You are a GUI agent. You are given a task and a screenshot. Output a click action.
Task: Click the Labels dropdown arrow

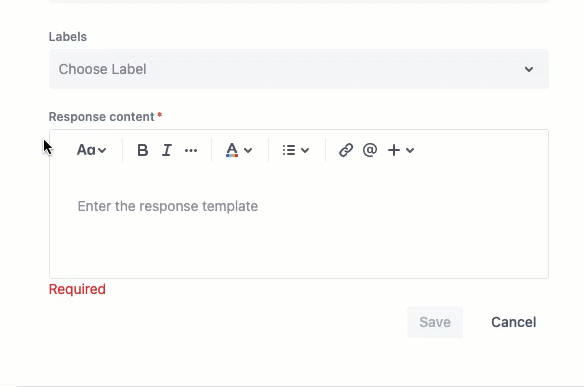(529, 69)
